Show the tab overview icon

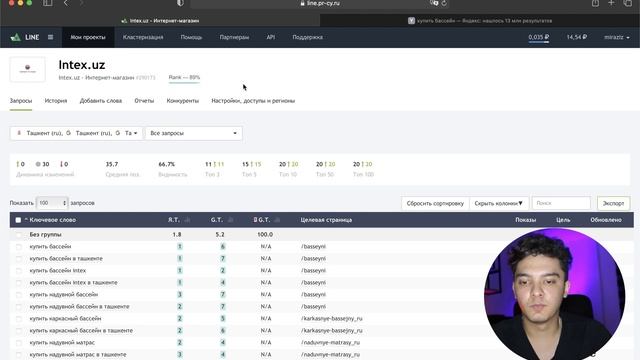click(x=628, y=3)
